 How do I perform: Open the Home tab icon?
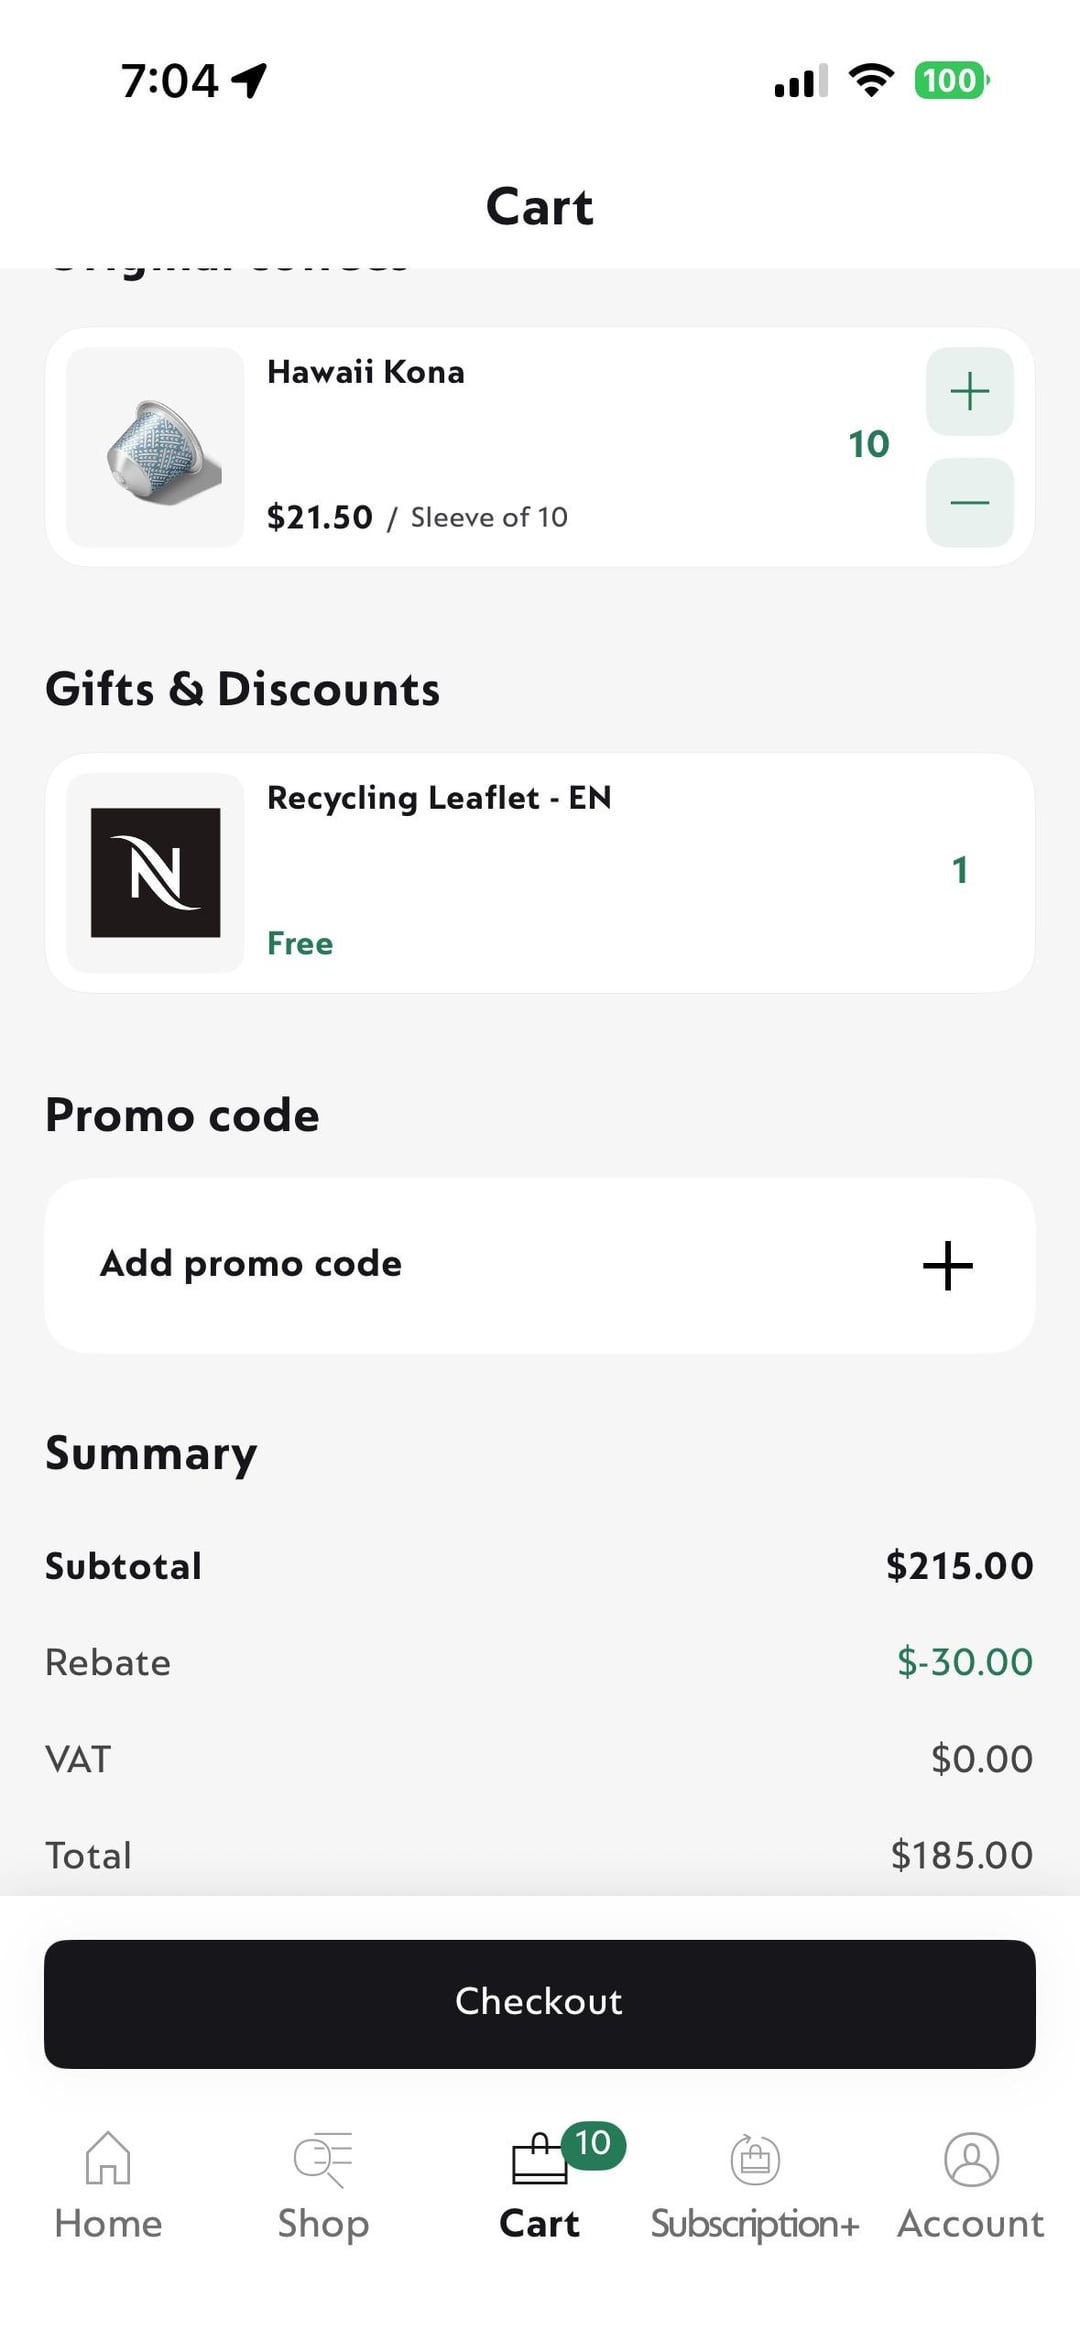click(108, 2158)
